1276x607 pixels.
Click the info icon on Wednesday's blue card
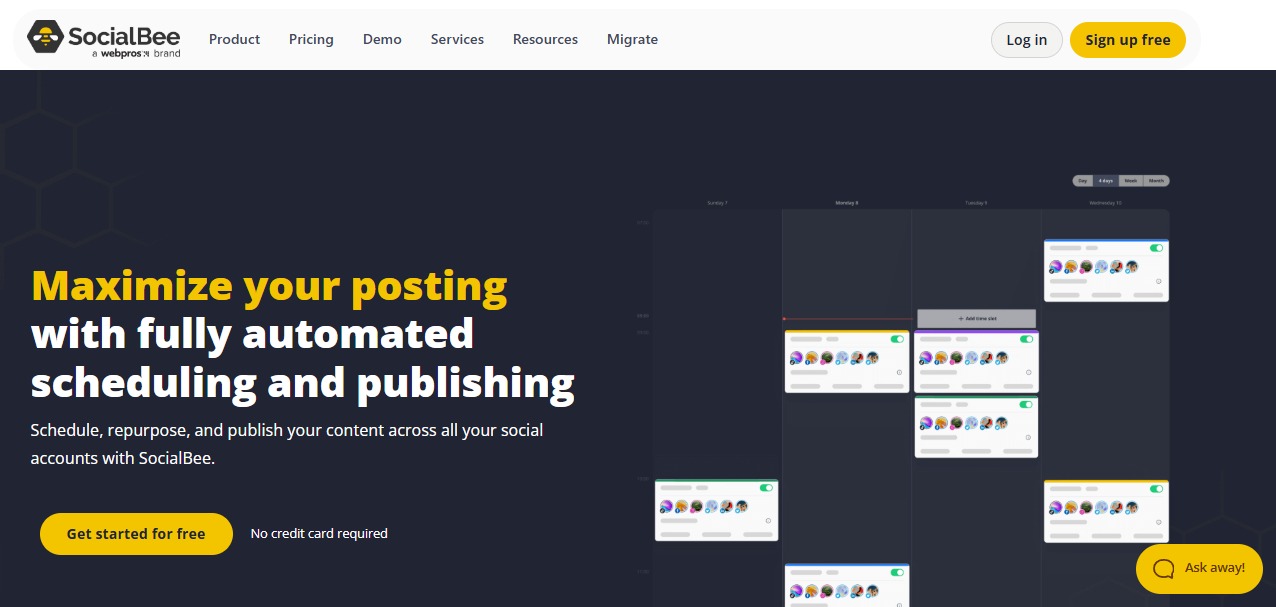(1159, 282)
